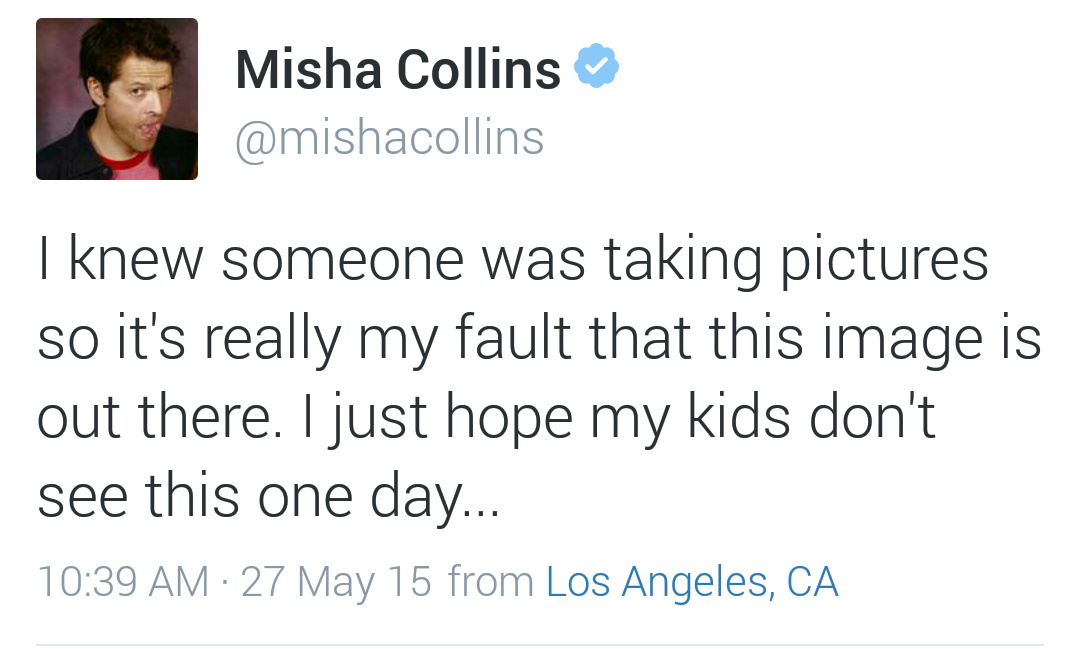Click the 27 May 15 date

(336, 582)
